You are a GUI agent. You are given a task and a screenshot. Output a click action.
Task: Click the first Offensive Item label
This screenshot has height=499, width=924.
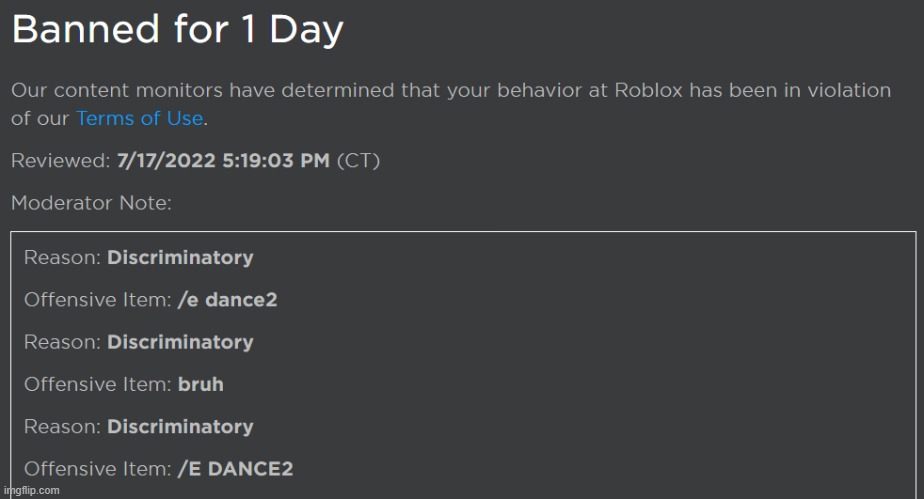click(x=98, y=300)
